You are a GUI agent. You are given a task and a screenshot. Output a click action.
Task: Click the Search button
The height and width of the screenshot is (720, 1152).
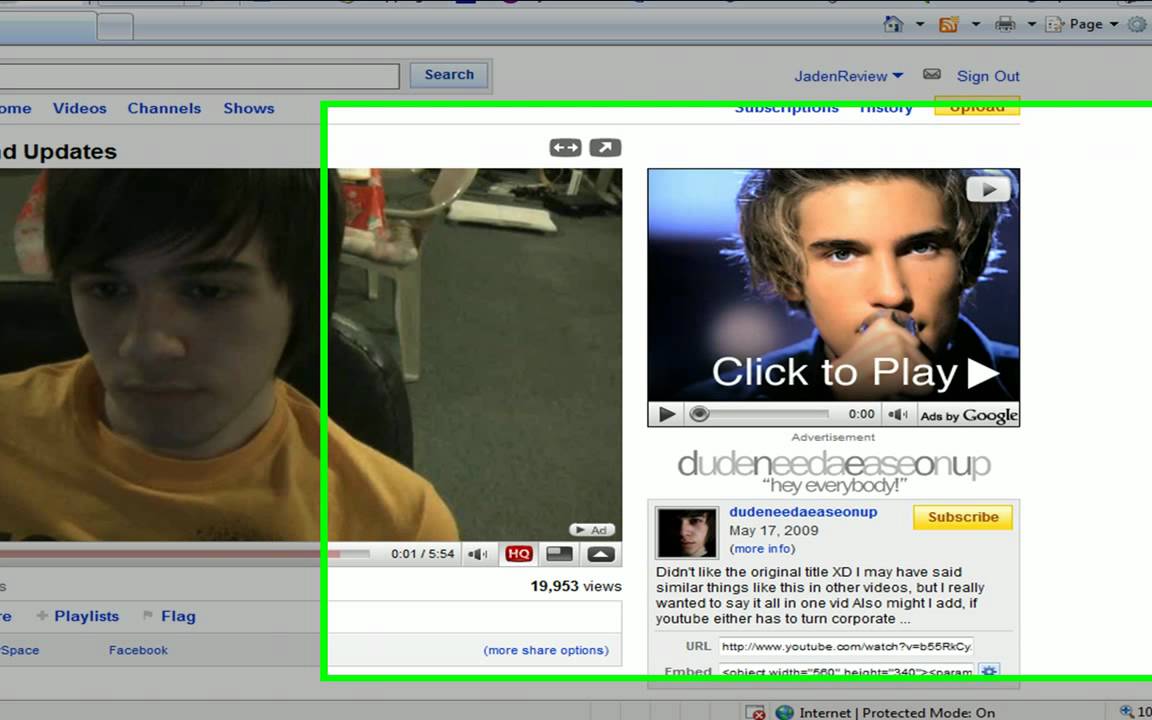click(x=449, y=75)
